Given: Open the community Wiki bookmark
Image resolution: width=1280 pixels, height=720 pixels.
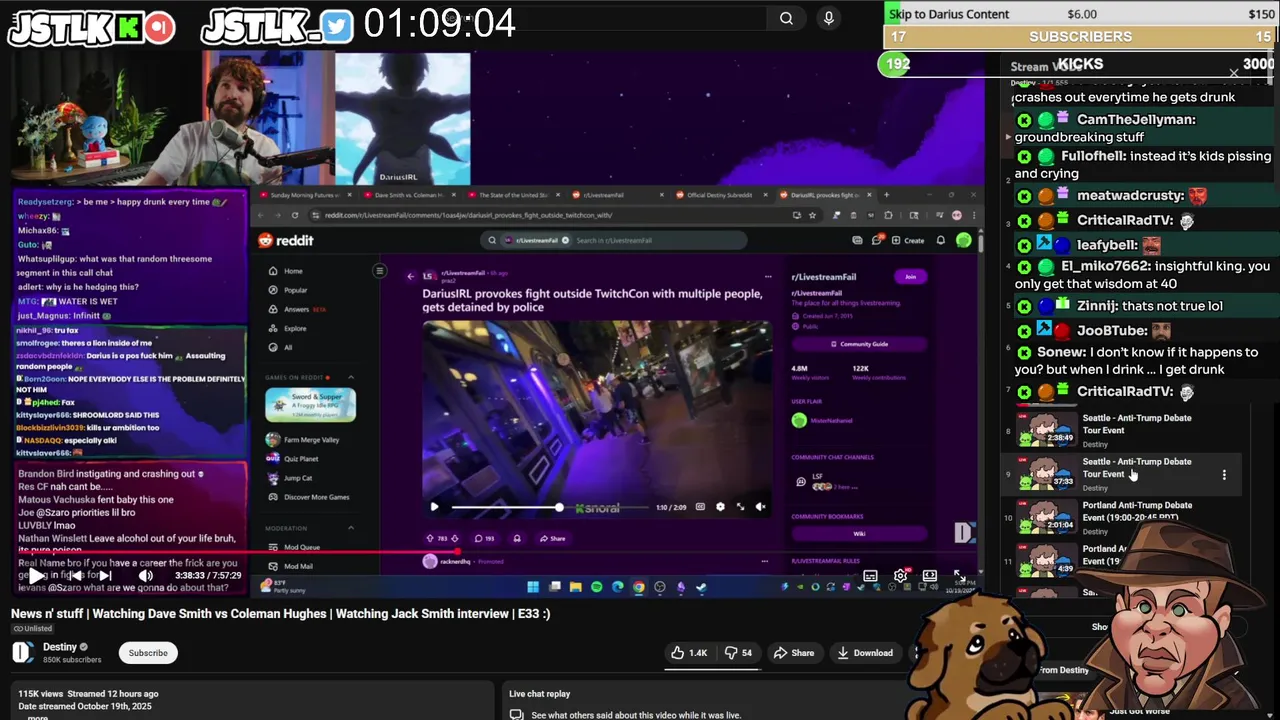Looking at the screenshot, I should [x=859, y=533].
